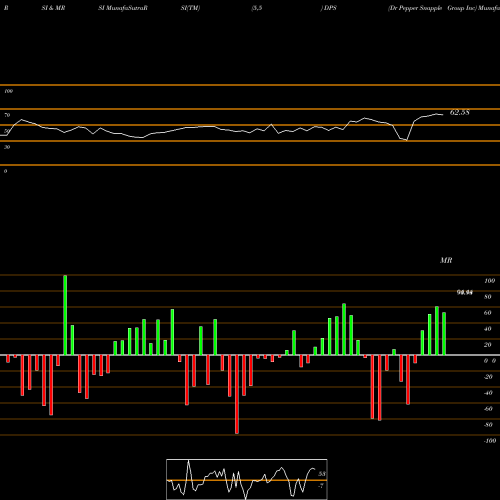Click the '-7' value in mini chart
The height and width of the screenshot is (500, 500).
click(x=321, y=486)
